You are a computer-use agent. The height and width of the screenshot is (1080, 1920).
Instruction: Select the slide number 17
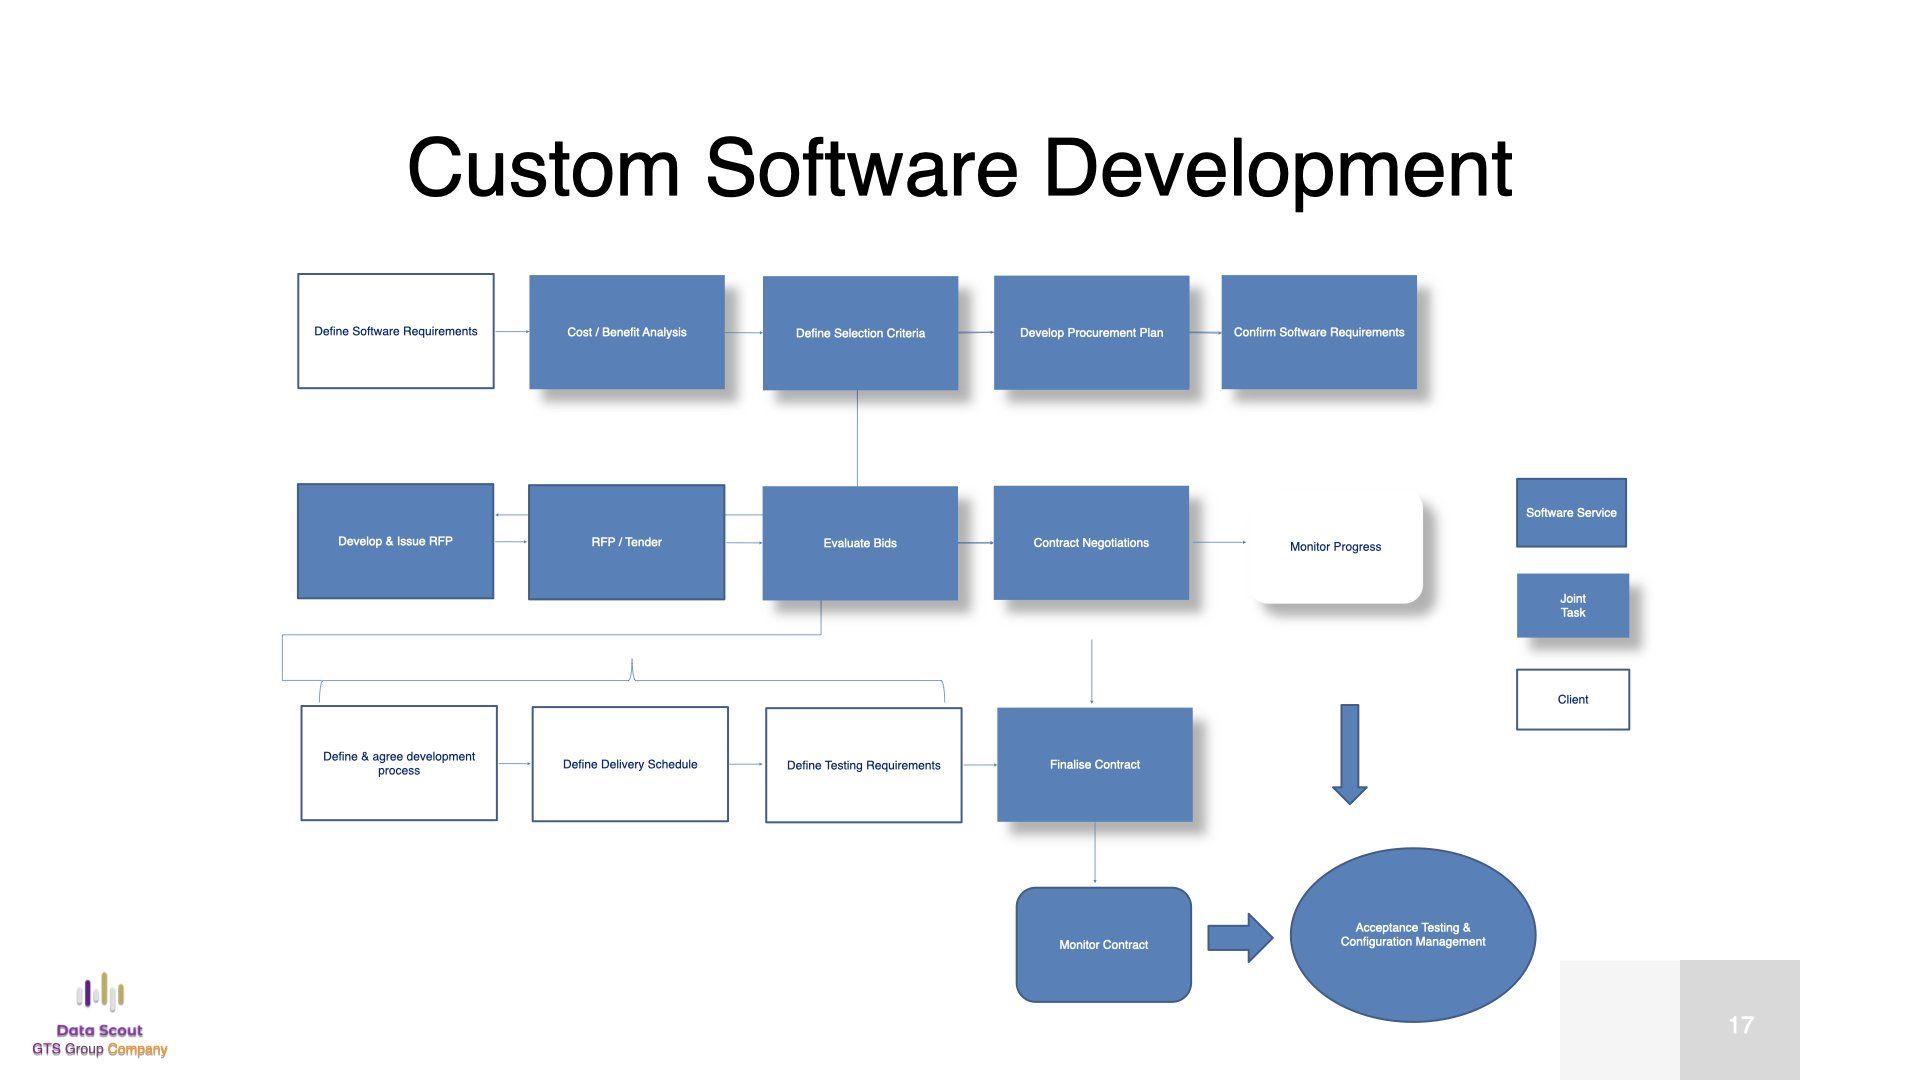[1741, 1025]
